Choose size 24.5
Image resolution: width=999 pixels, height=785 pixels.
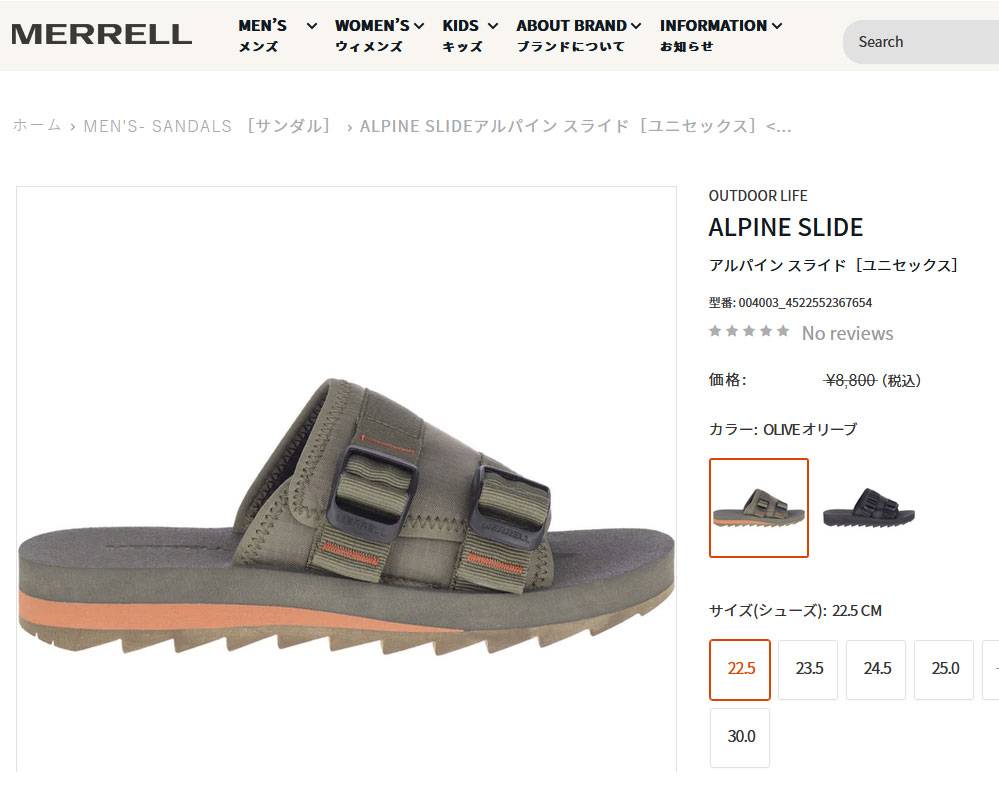pyautogui.click(x=876, y=670)
